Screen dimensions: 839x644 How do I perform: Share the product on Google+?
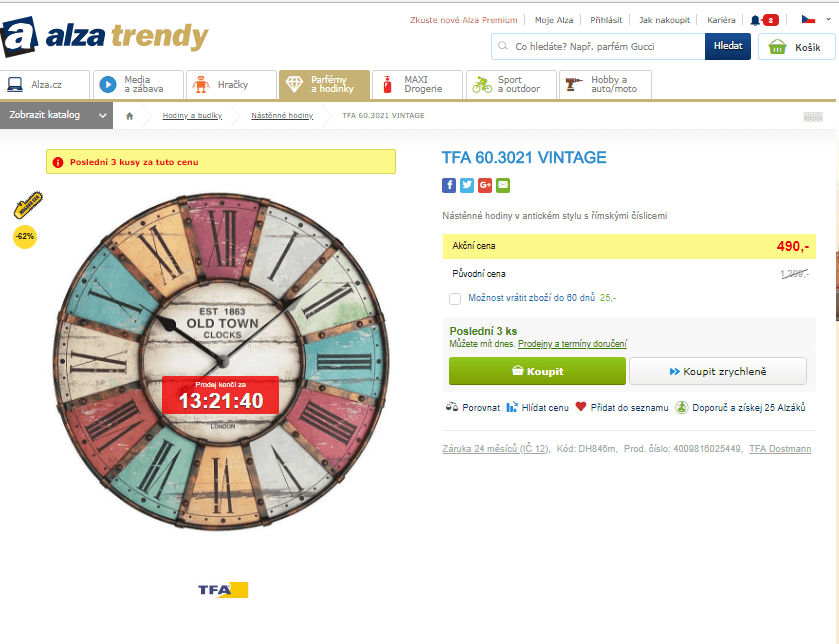point(483,185)
